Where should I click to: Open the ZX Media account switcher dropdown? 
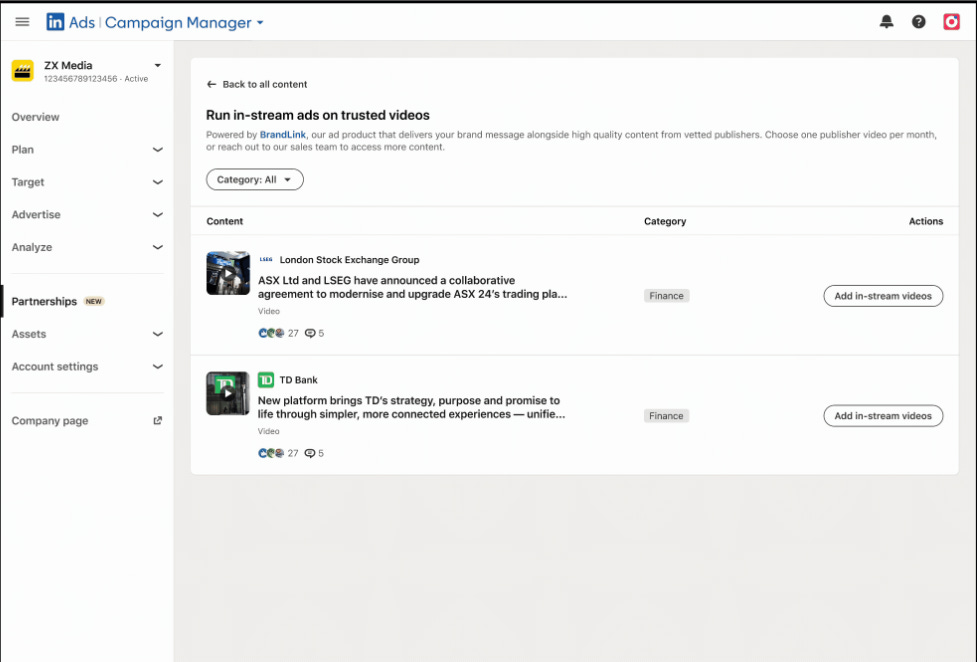click(x=158, y=65)
